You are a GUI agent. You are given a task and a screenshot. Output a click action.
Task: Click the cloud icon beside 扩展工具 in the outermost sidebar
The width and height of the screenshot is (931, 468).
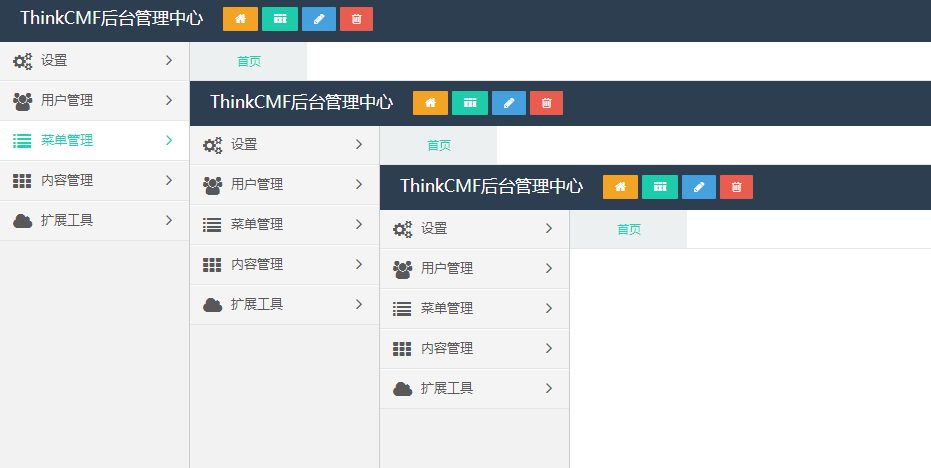coord(23,221)
